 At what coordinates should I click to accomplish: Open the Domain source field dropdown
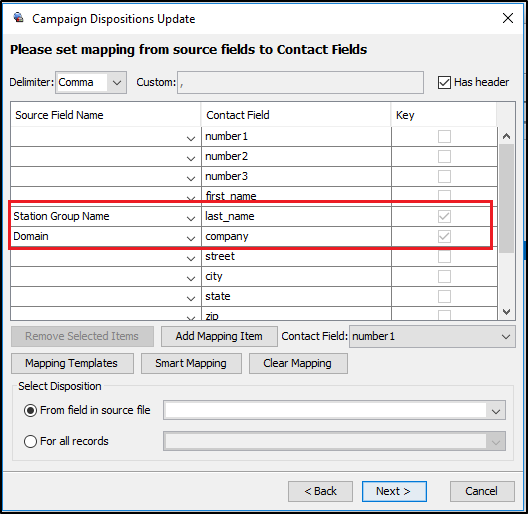(191, 238)
